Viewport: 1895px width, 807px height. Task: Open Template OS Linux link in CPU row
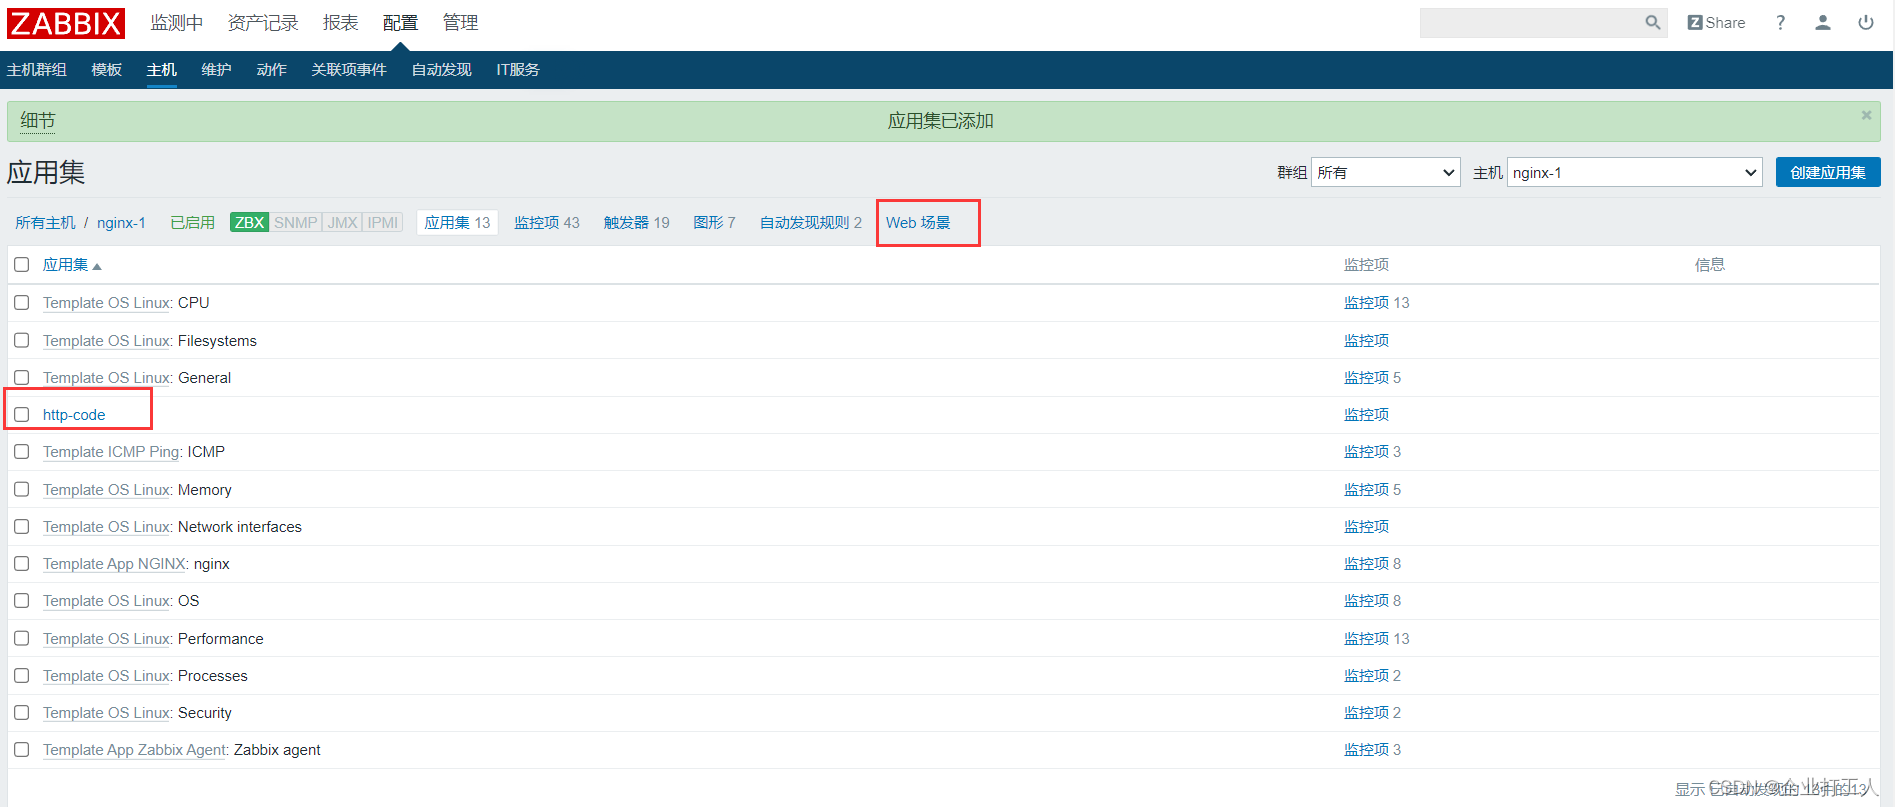click(x=107, y=303)
